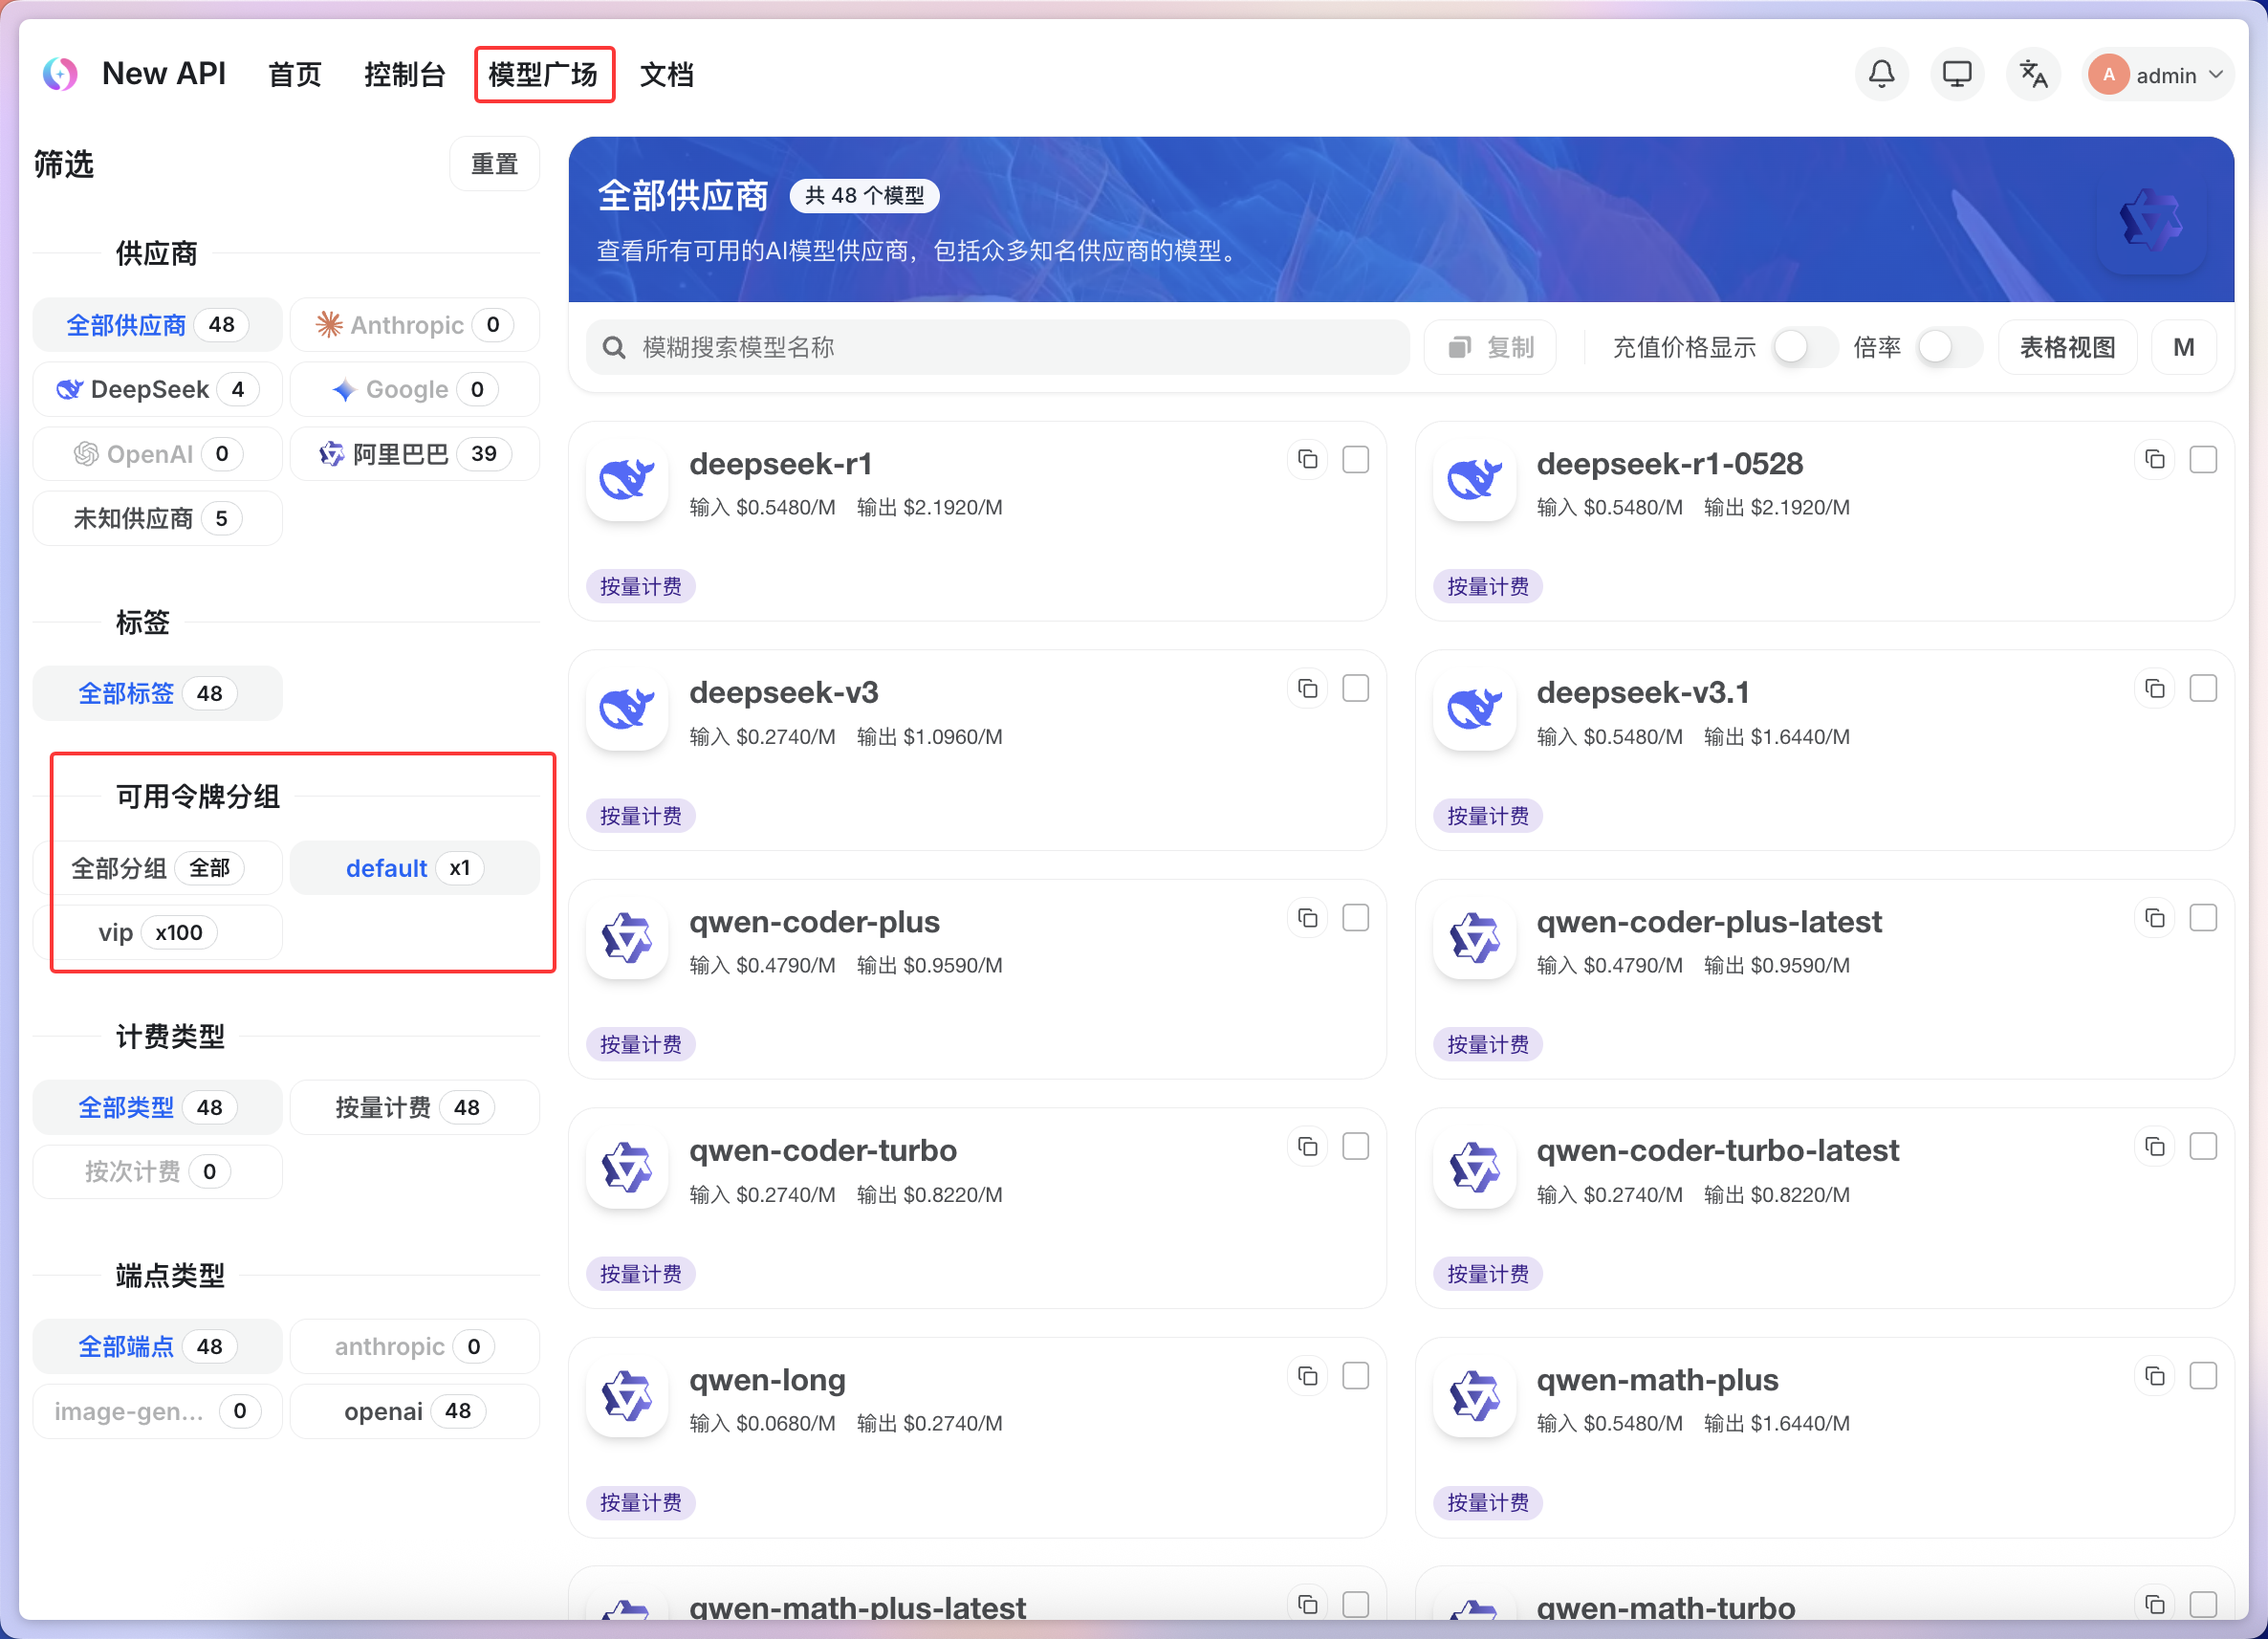
Task: Click the qwen-math-plus model title
Action: click(x=1657, y=1380)
